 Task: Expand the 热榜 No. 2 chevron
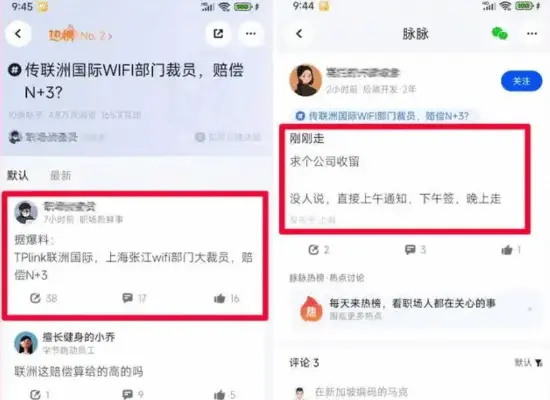pyautogui.click(x=110, y=36)
